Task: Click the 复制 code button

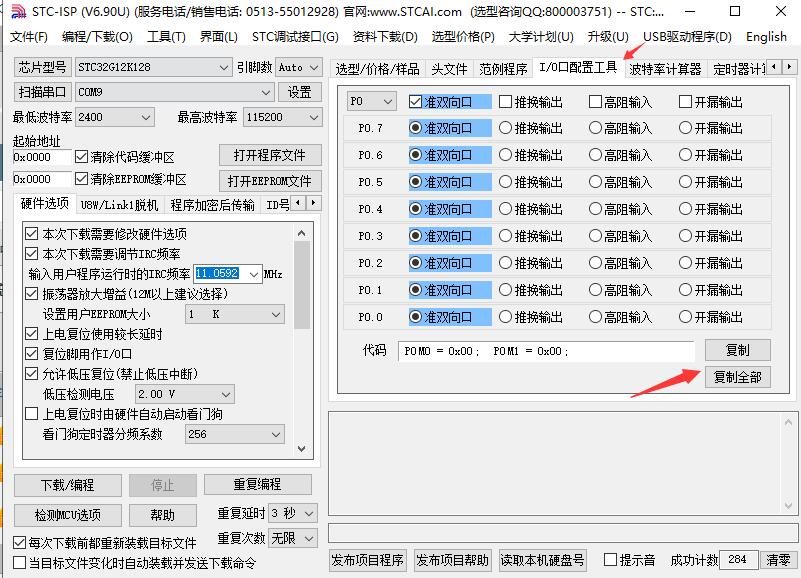Action: coord(738,351)
